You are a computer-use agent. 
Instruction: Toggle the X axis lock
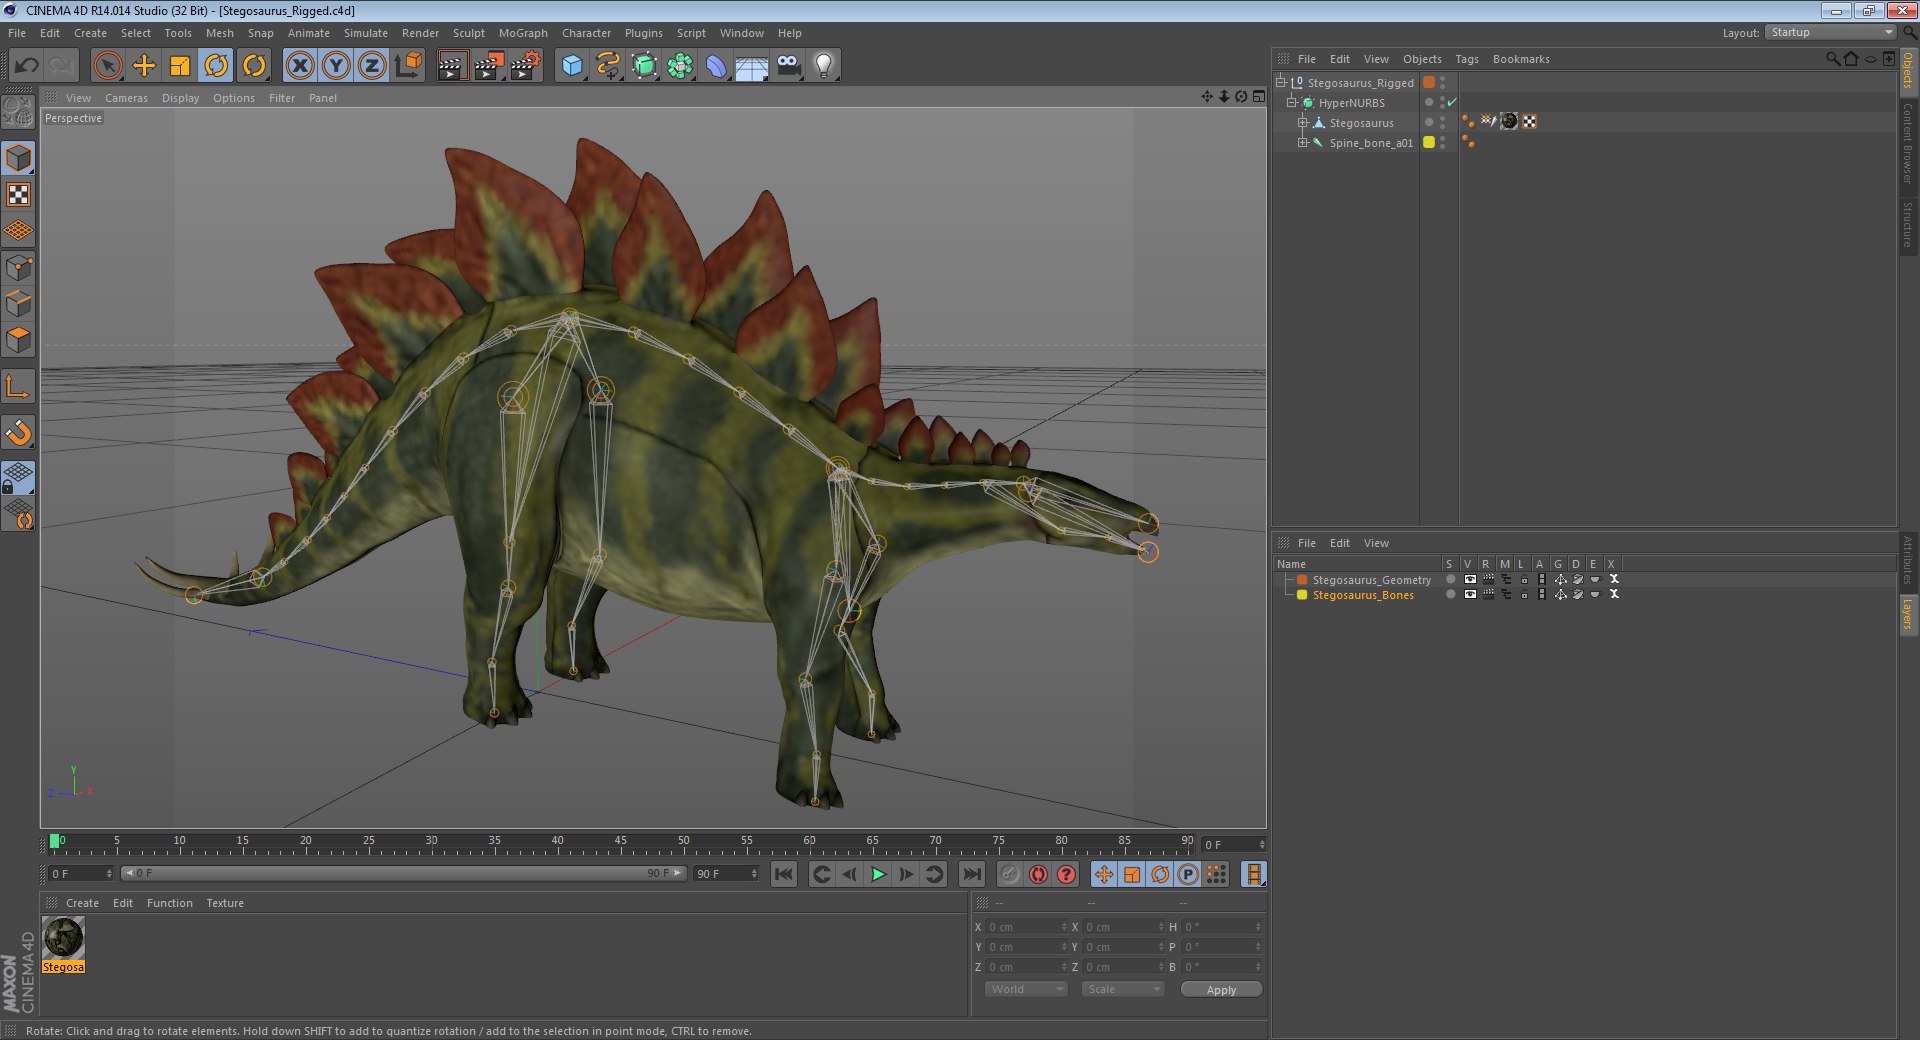point(299,66)
